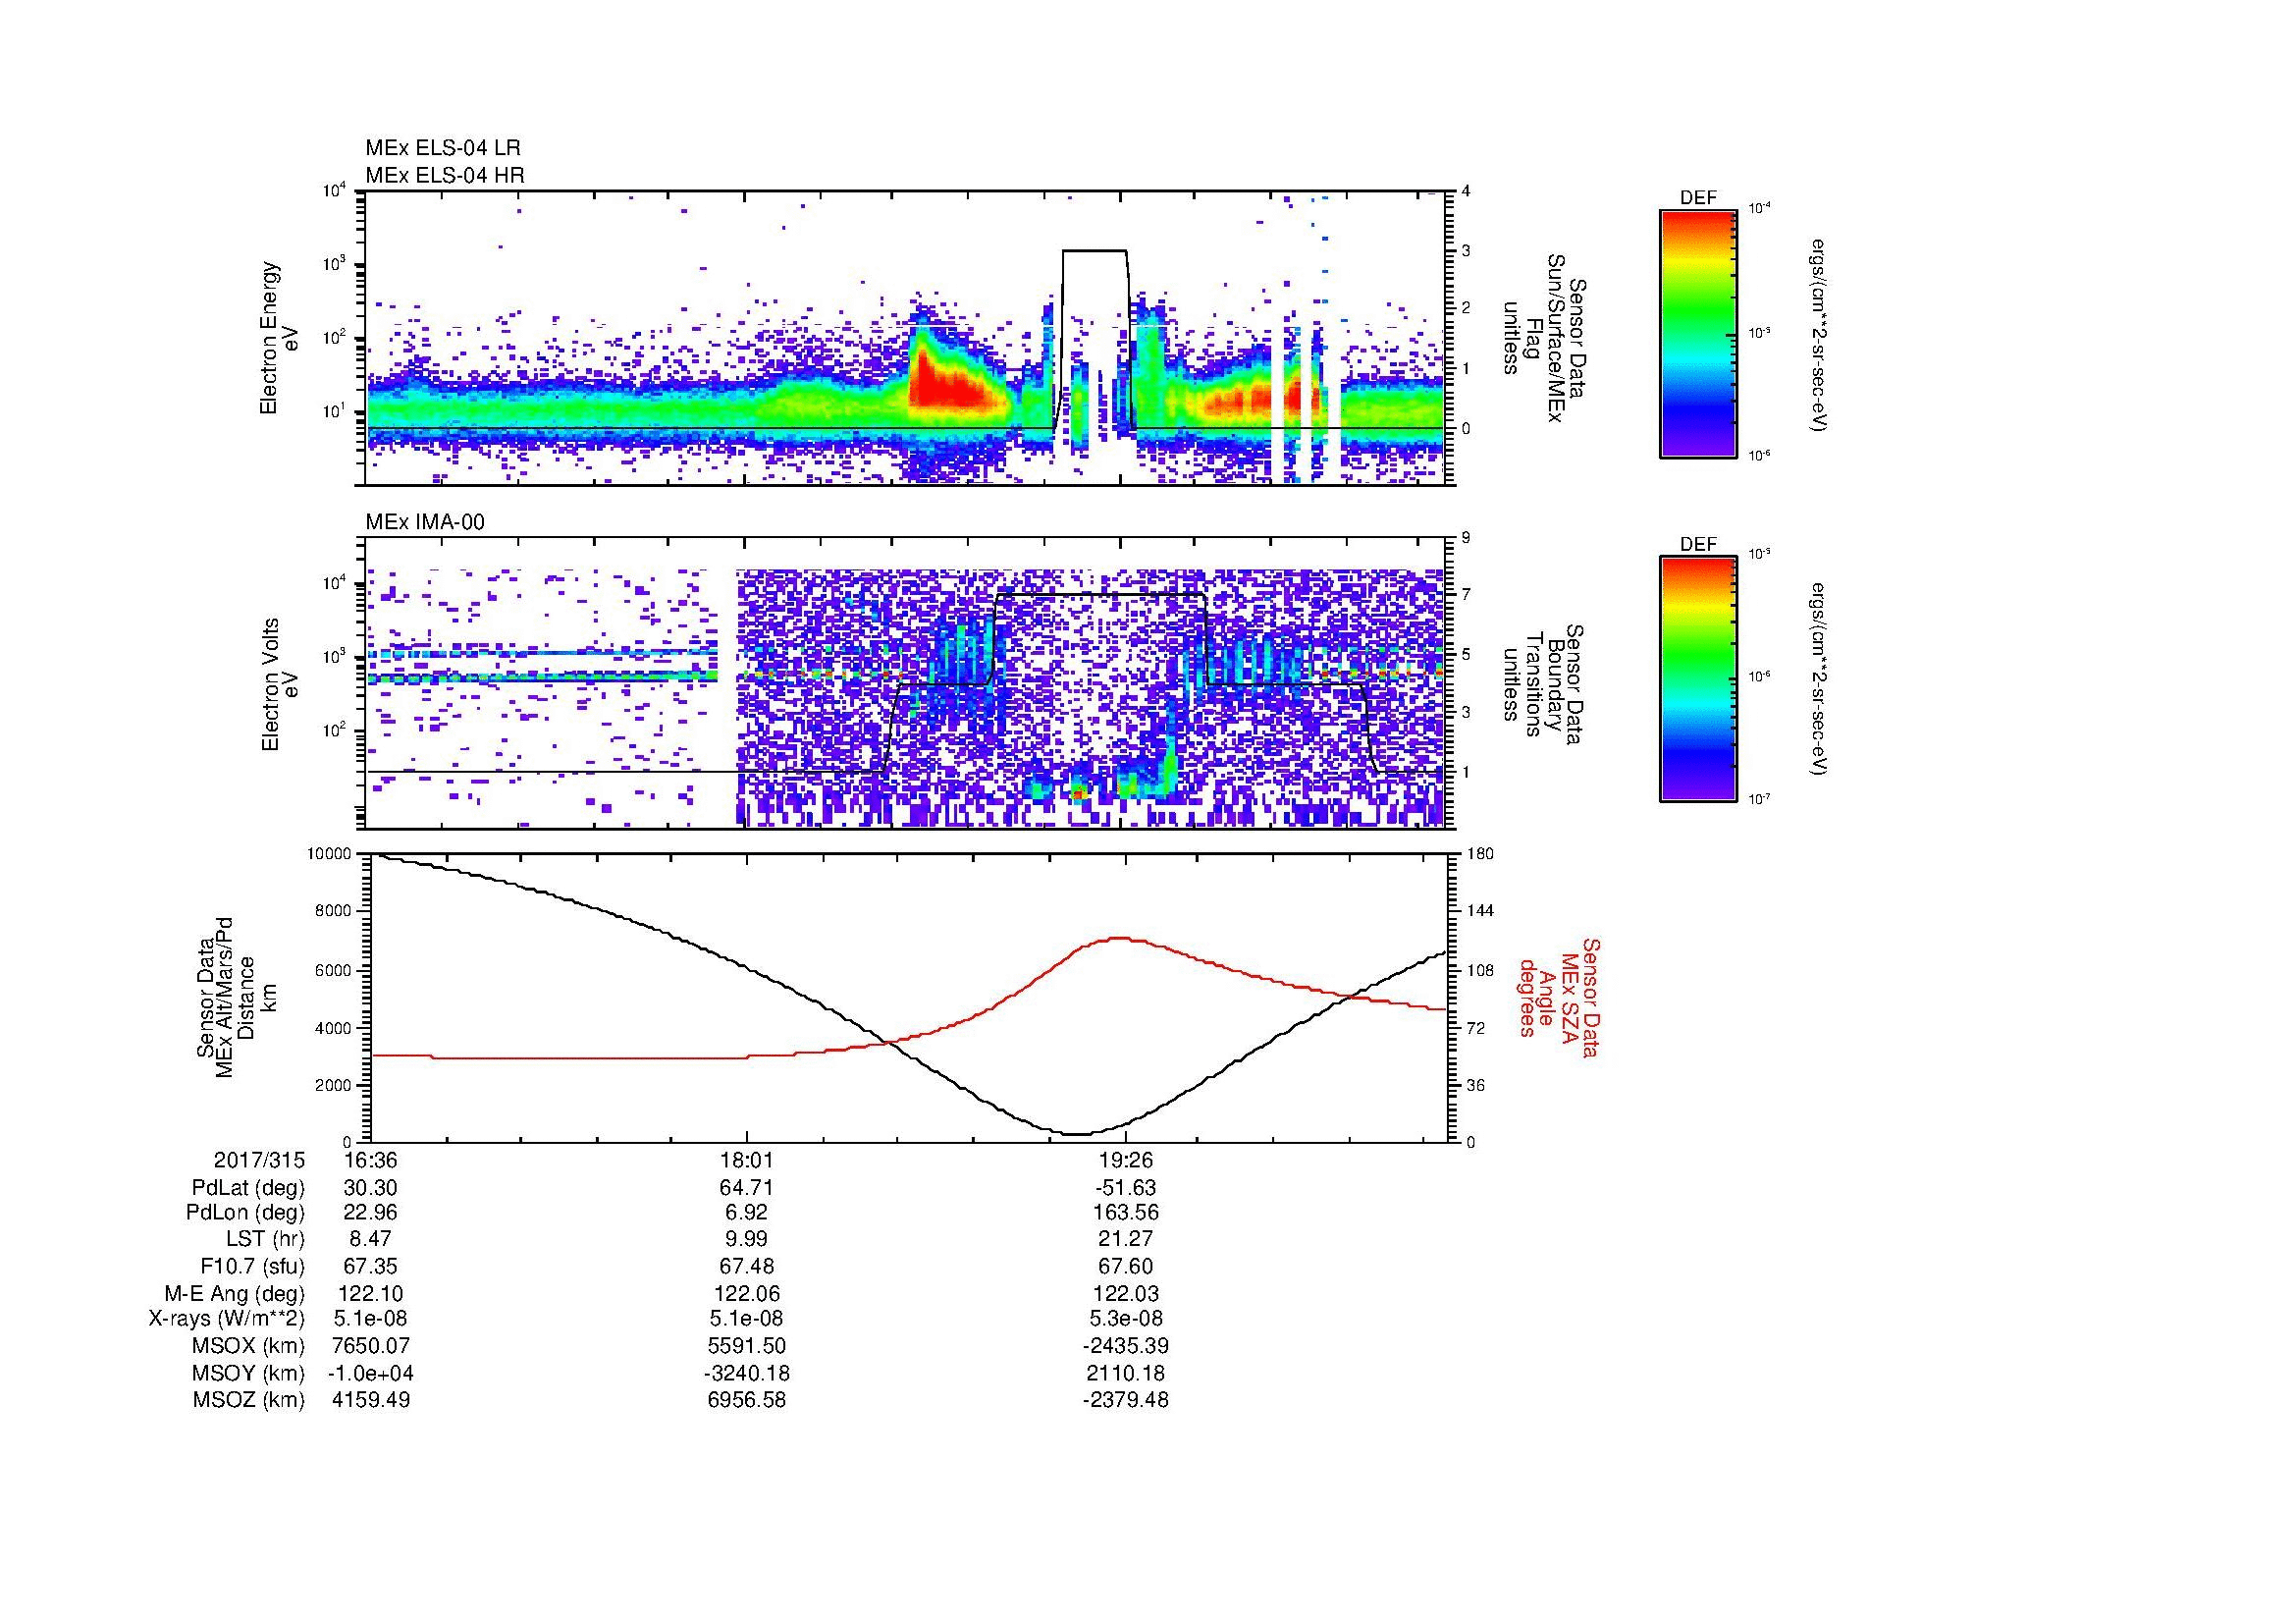This screenshot has height=1623, width=2296.
Task: Click the Electron Energy eV axis label
Action: [x=280, y=338]
